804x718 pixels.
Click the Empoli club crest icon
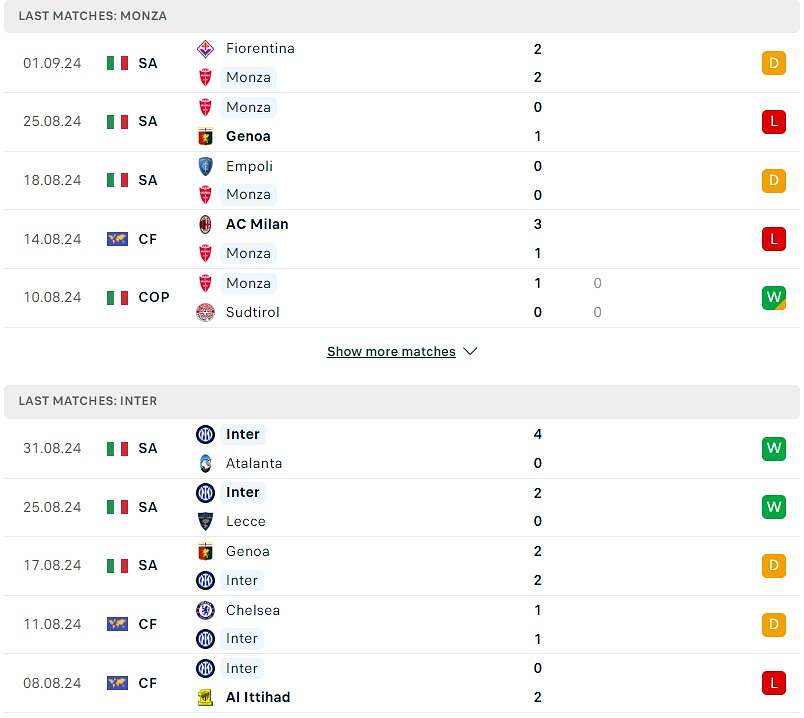[x=205, y=166]
